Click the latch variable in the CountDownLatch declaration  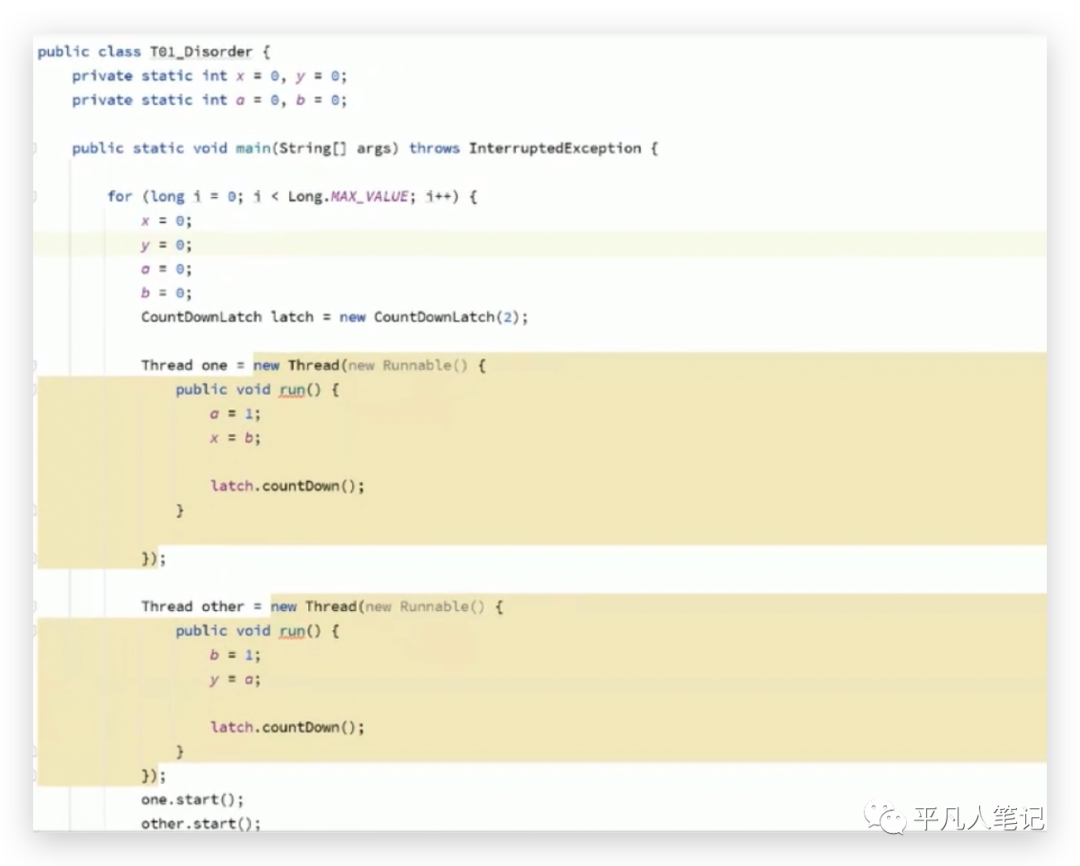pos(292,317)
